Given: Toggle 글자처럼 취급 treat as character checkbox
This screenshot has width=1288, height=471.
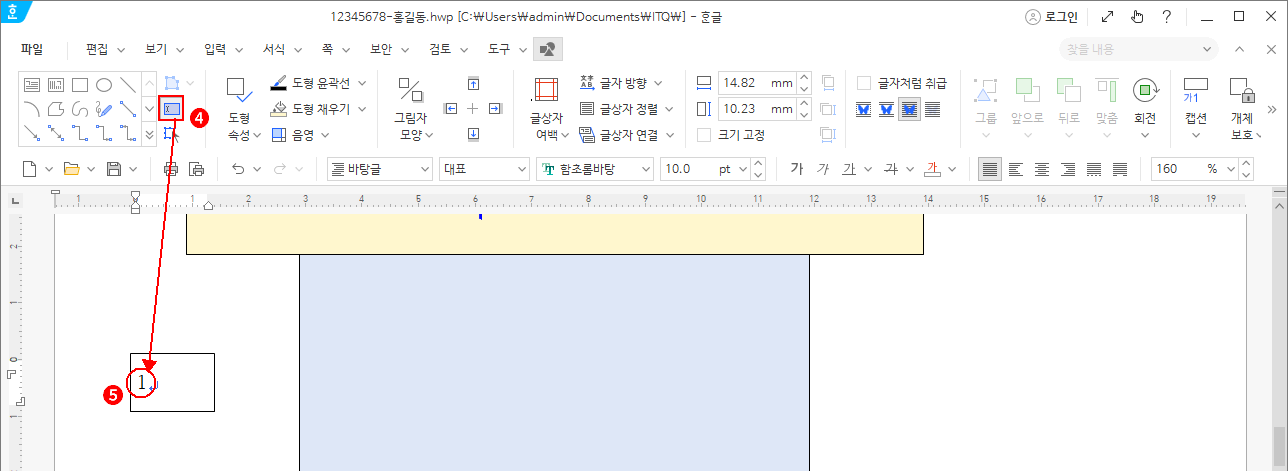Looking at the screenshot, I should [864, 83].
